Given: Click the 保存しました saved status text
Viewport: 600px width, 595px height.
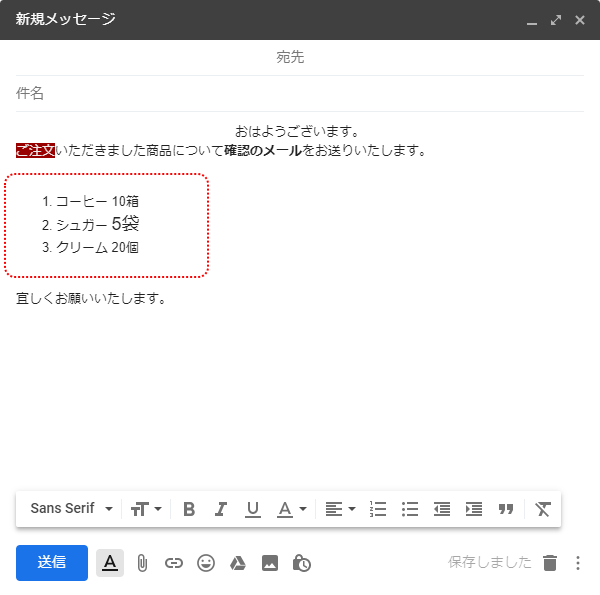Looking at the screenshot, I should click(x=490, y=562).
